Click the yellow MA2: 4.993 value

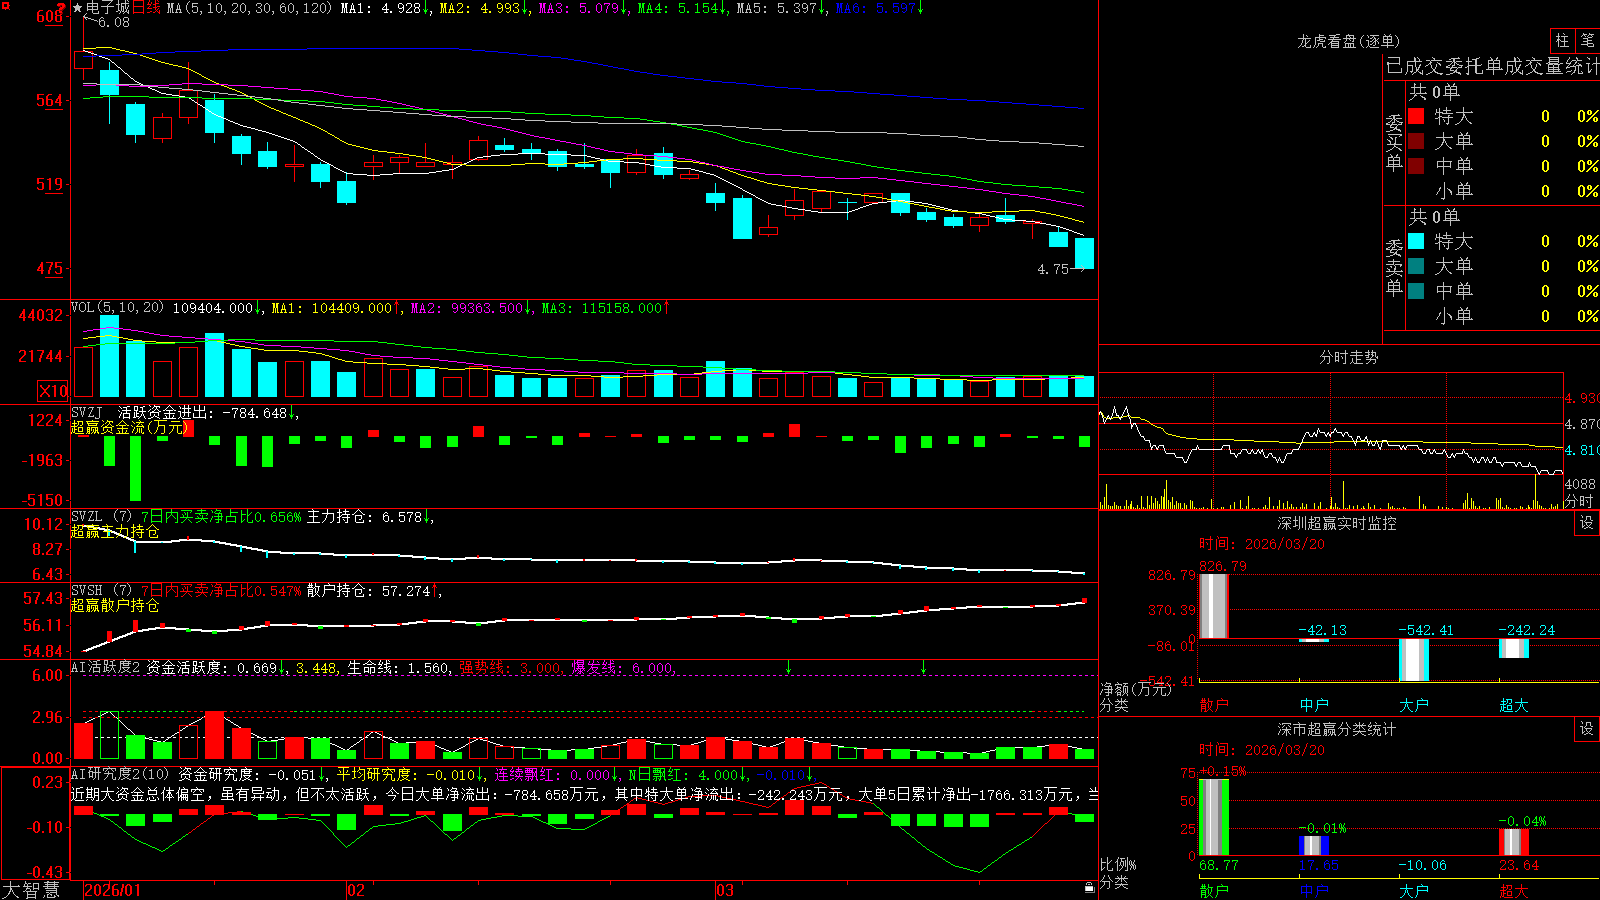pos(484,8)
